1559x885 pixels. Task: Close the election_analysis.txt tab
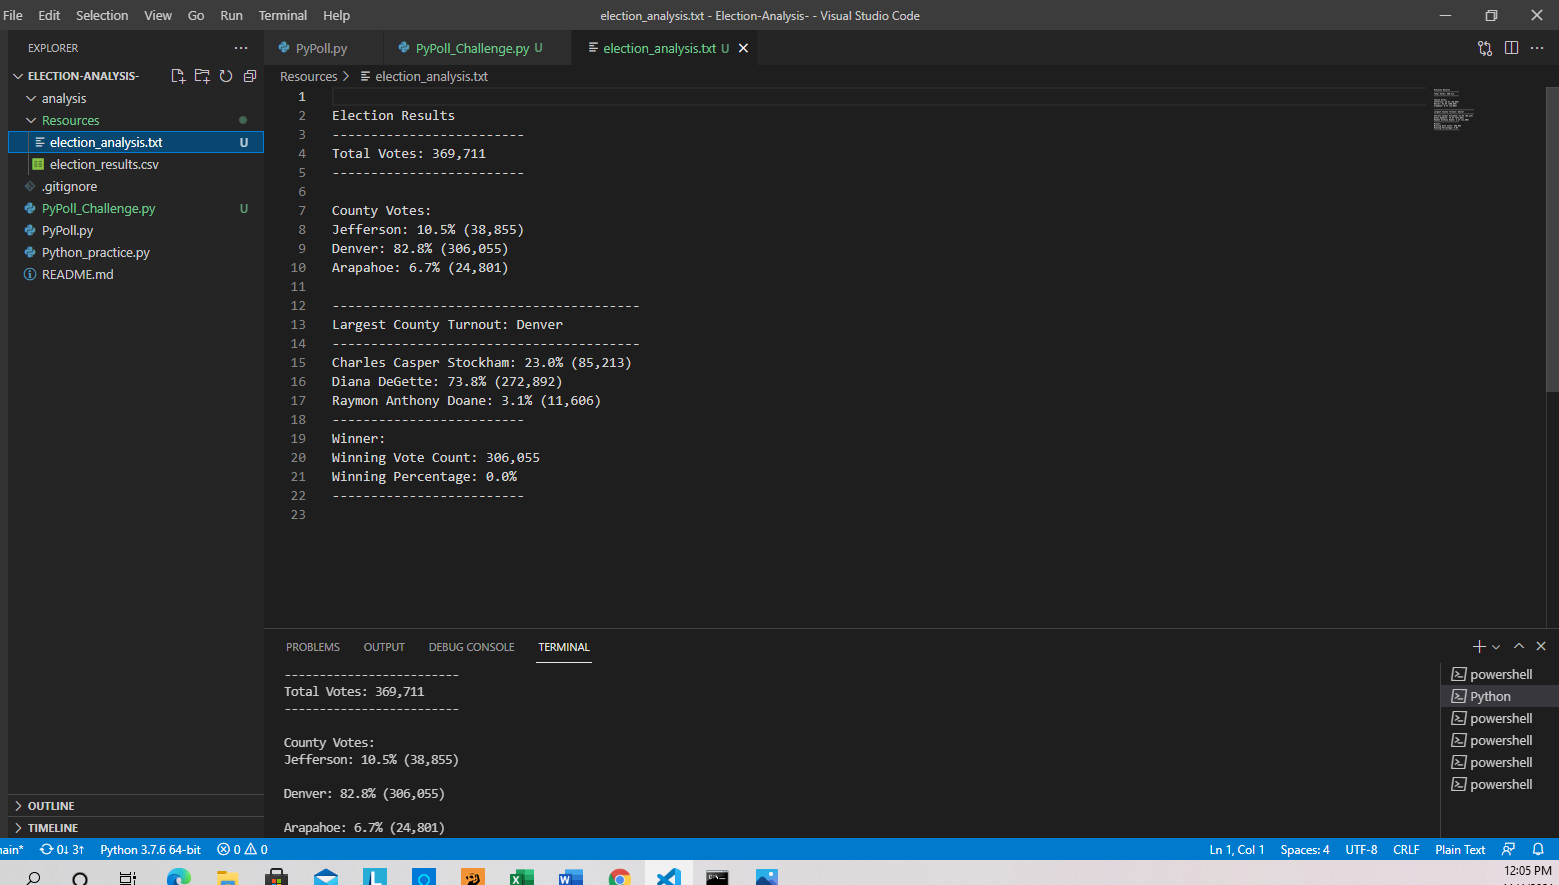pyautogui.click(x=743, y=48)
